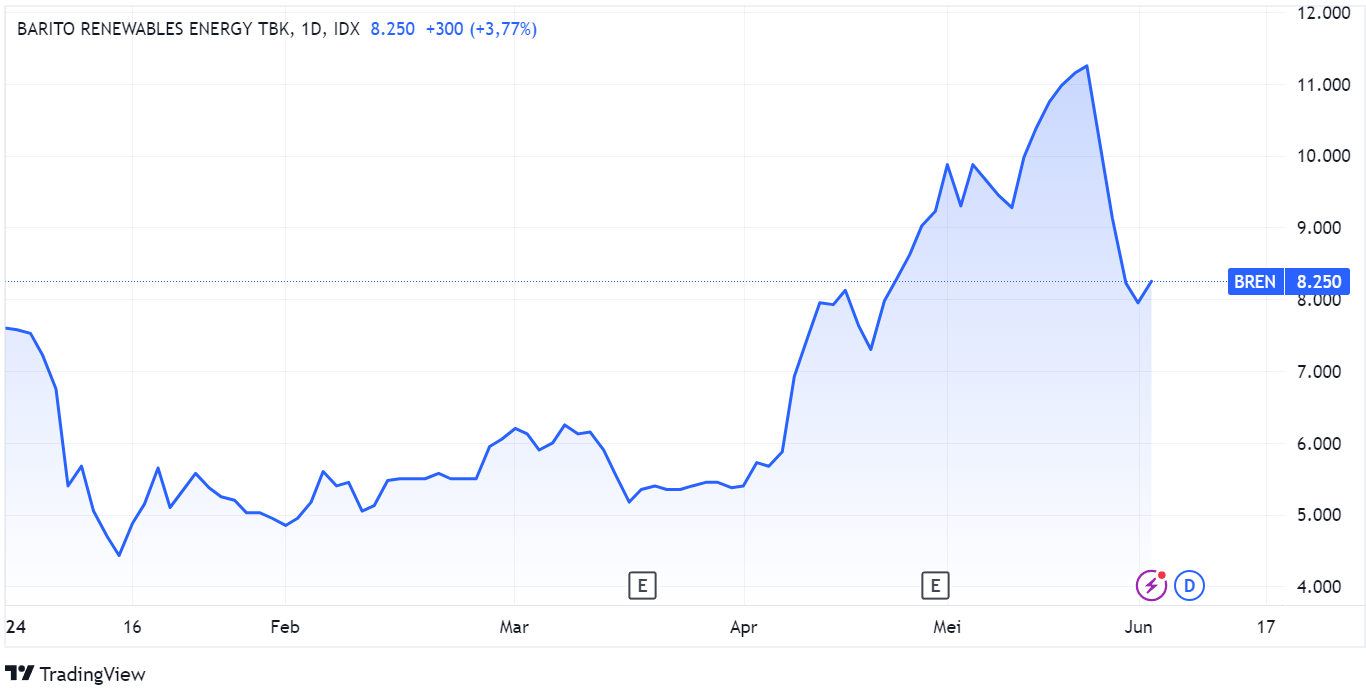1366x697 pixels.
Task: Click the '16' date axis label
Action: (x=132, y=628)
